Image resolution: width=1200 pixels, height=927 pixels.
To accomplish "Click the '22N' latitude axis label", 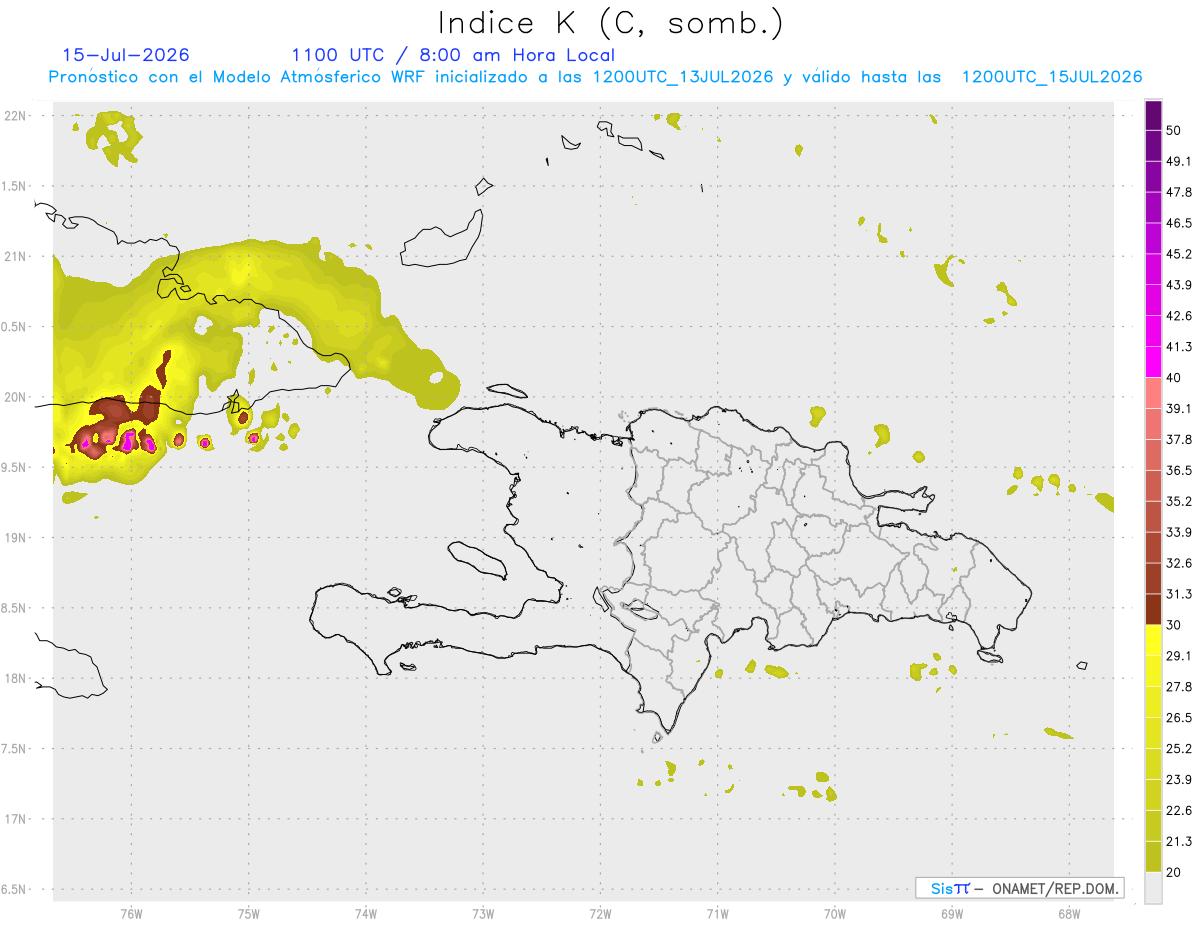I will 15,116.
